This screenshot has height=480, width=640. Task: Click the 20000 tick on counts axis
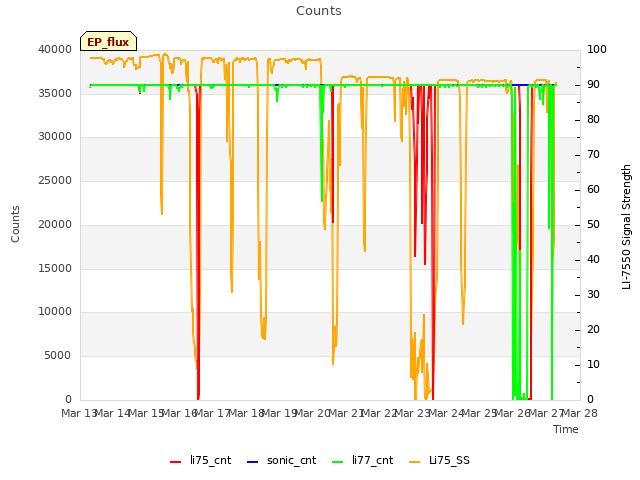coord(55,224)
